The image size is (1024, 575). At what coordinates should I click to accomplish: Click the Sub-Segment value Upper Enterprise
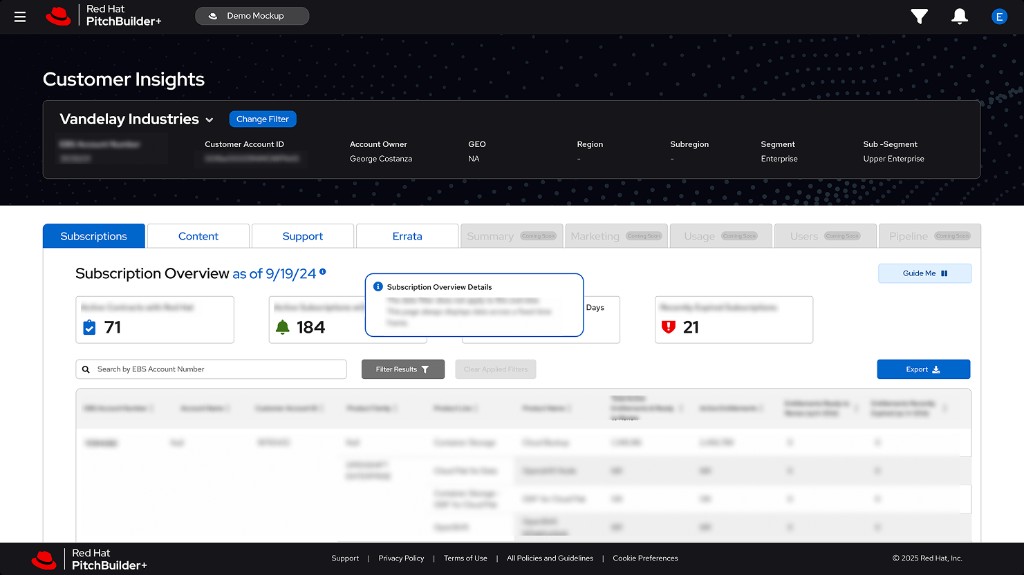893,159
